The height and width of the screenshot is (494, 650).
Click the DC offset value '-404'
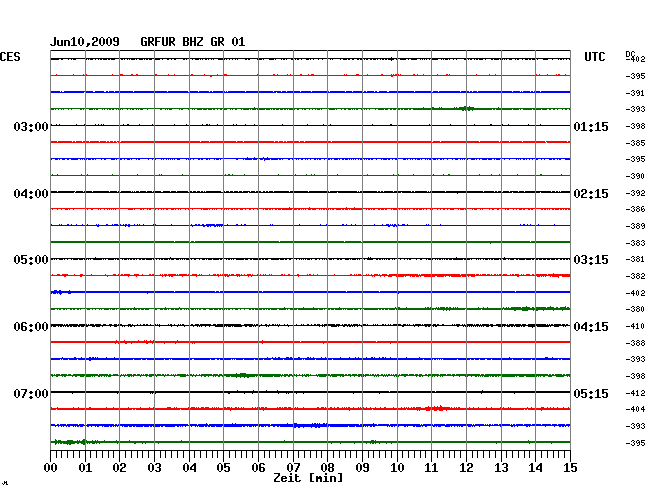click(x=635, y=409)
